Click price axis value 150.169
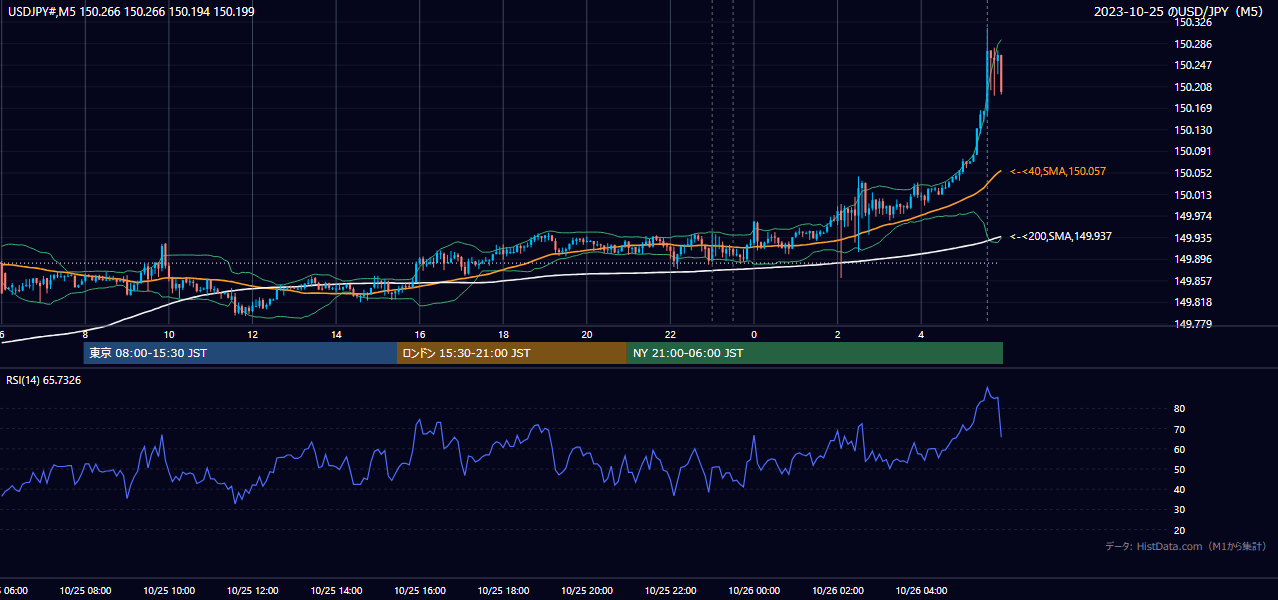Image resolution: width=1278 pixels, height=600 pixels. point(1193,108)
